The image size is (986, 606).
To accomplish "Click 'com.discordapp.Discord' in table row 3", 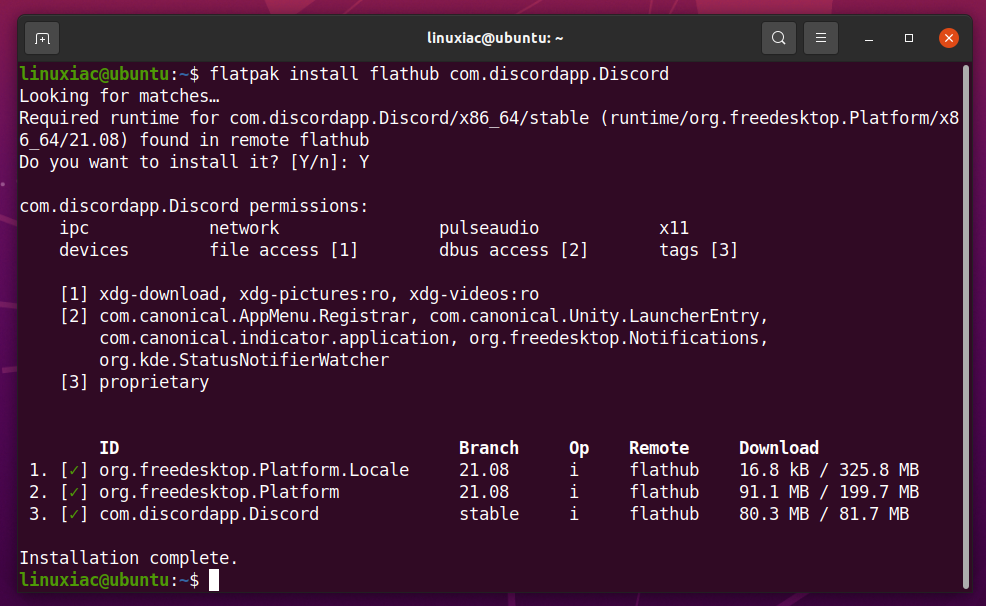I will 209,514.
